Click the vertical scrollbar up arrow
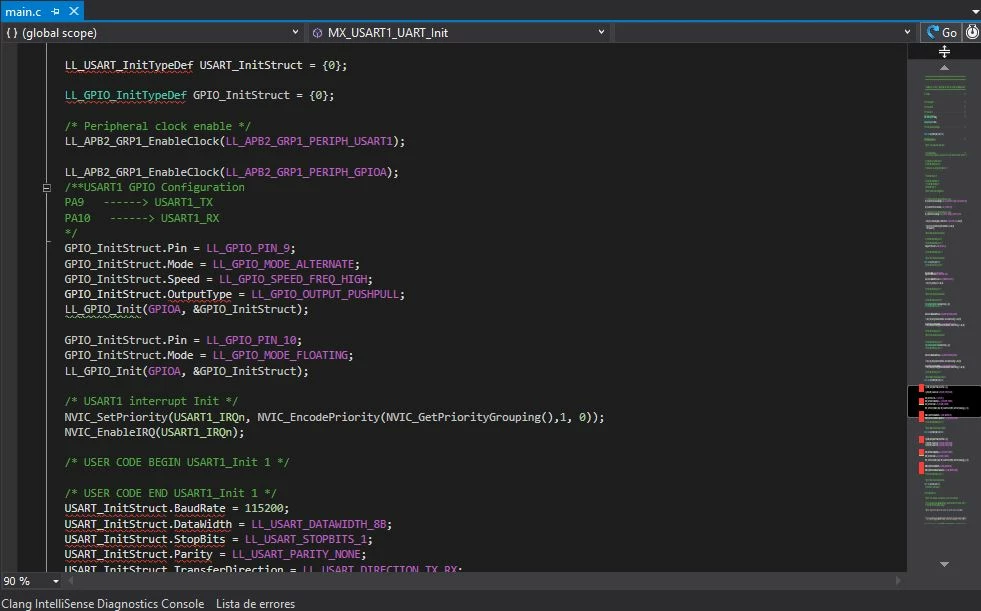Screen dimensions: 981x611 click(945, 68)
